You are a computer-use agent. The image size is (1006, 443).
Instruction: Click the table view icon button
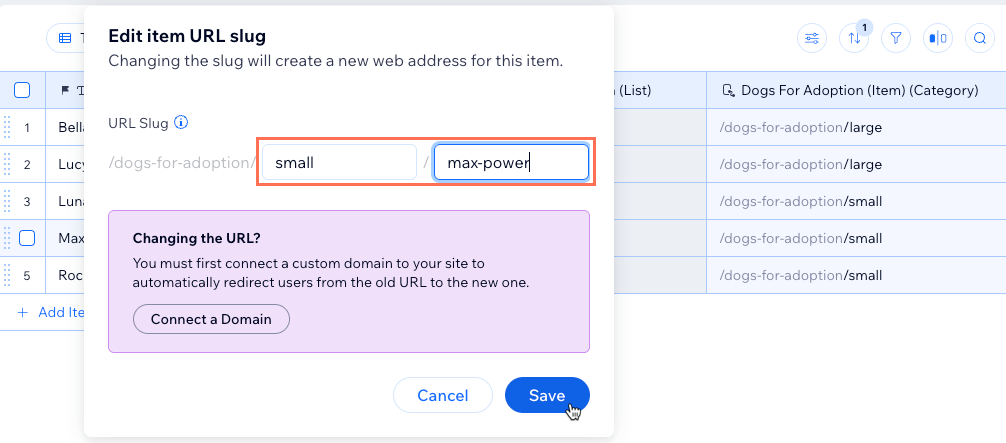tap(65, 38)
